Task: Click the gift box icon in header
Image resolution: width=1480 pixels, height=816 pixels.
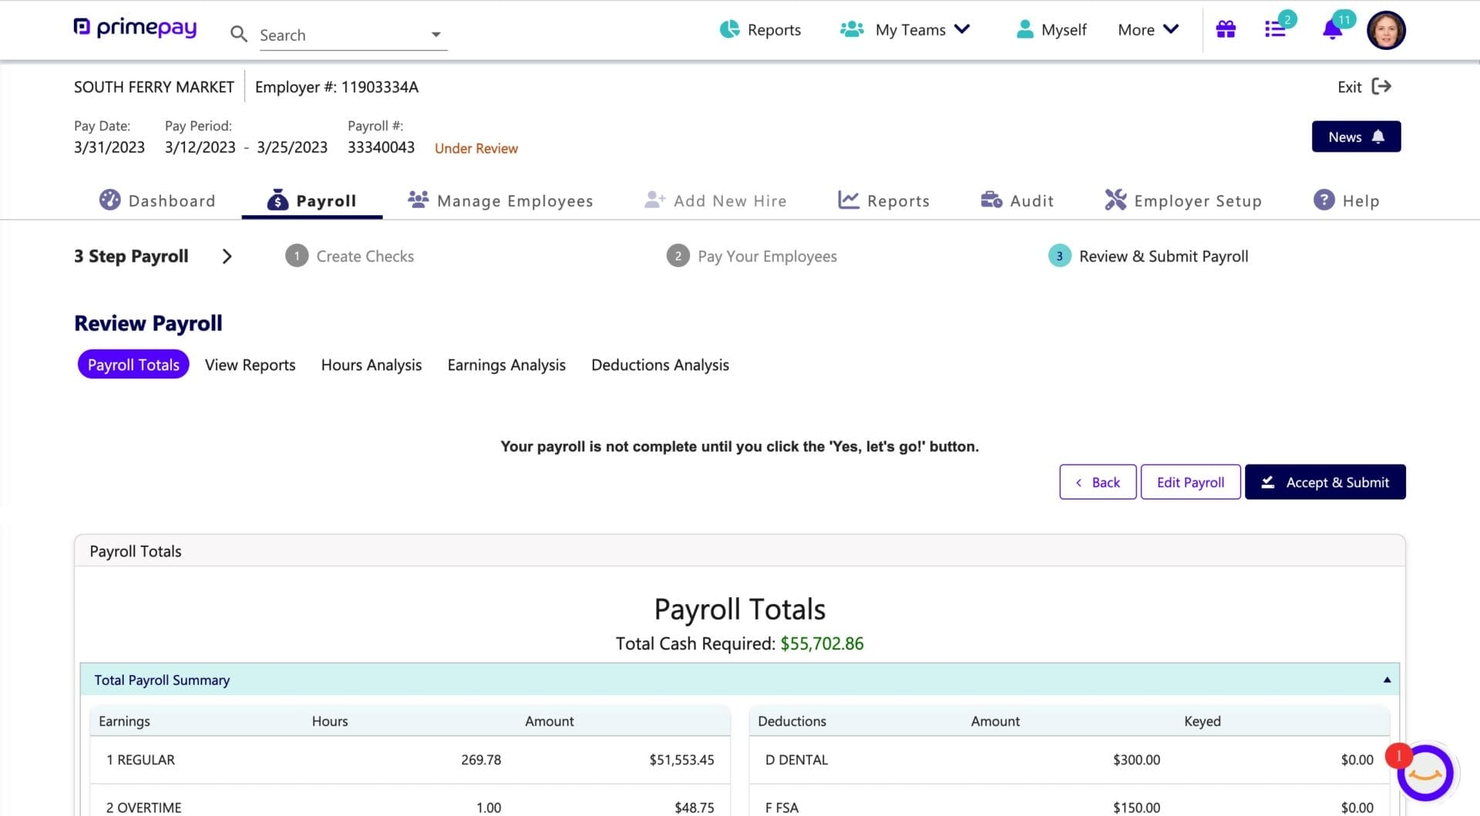Action: (x=1225, y=30)
